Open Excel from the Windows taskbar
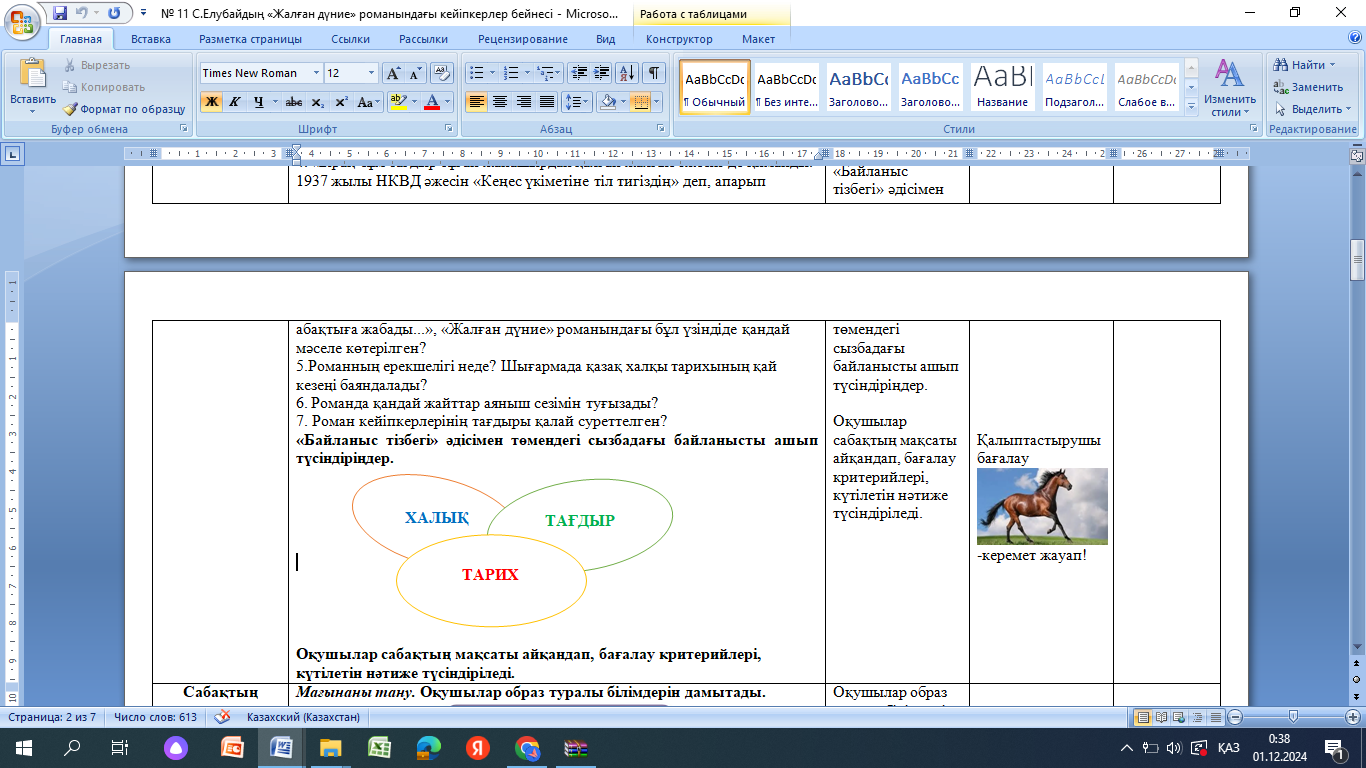 pyautogui.click(x=380, y=747)
